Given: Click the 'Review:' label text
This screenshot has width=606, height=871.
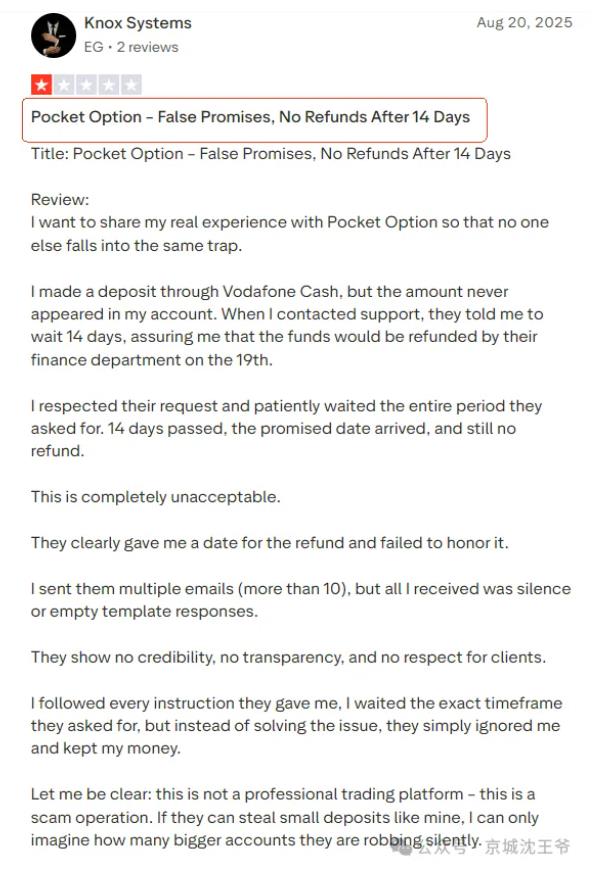Looking at the screenshot, I should (60, 200).
